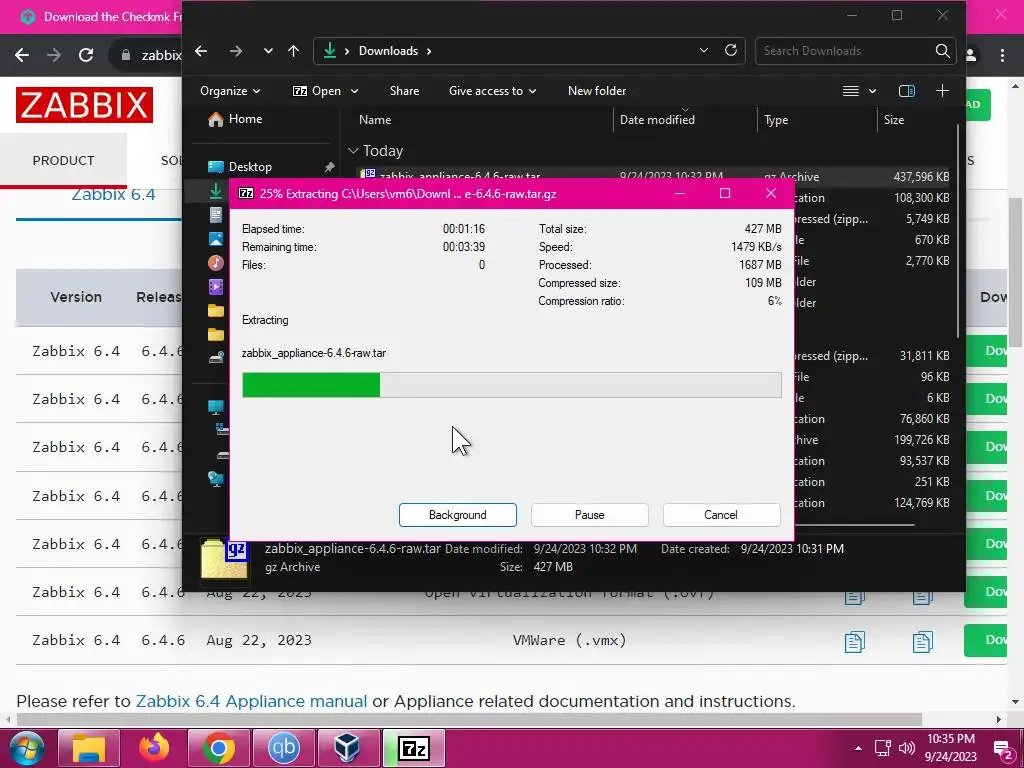Screen dimensions: 1024x768
Task: Click the plus icon in Explorer toolbar
Action: (x=942, y=91)
